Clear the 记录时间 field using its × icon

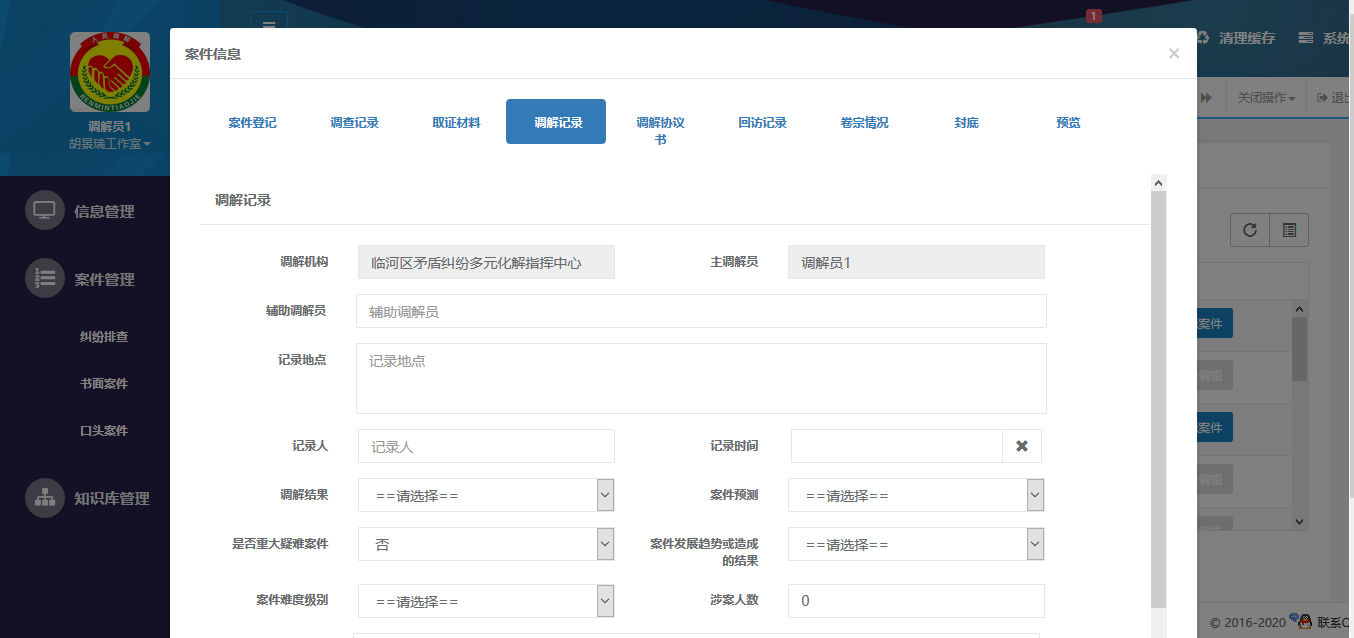tap(1022, 445)
